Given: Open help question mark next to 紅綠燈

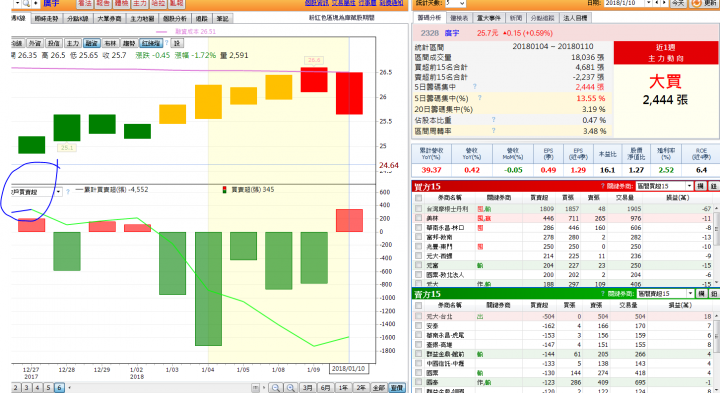Looking at the screenshot, I should (x=167, y=43).
